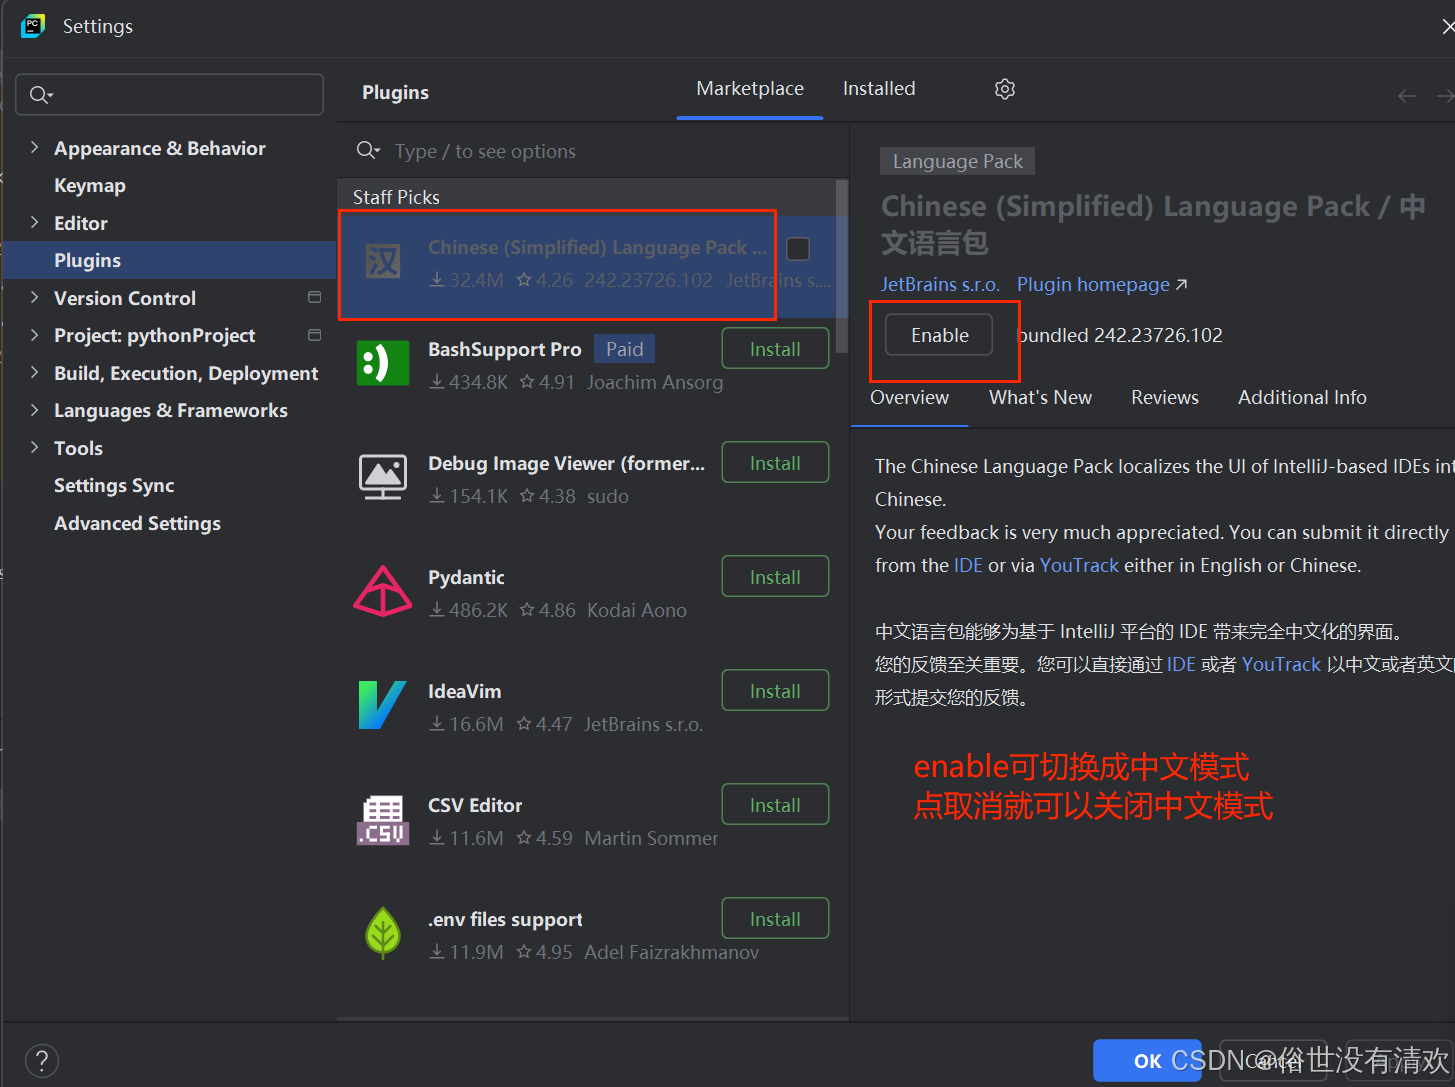Open the Reviews tab
This screenshot has height=1087, width=1455.
click(x=1165, y=397)
